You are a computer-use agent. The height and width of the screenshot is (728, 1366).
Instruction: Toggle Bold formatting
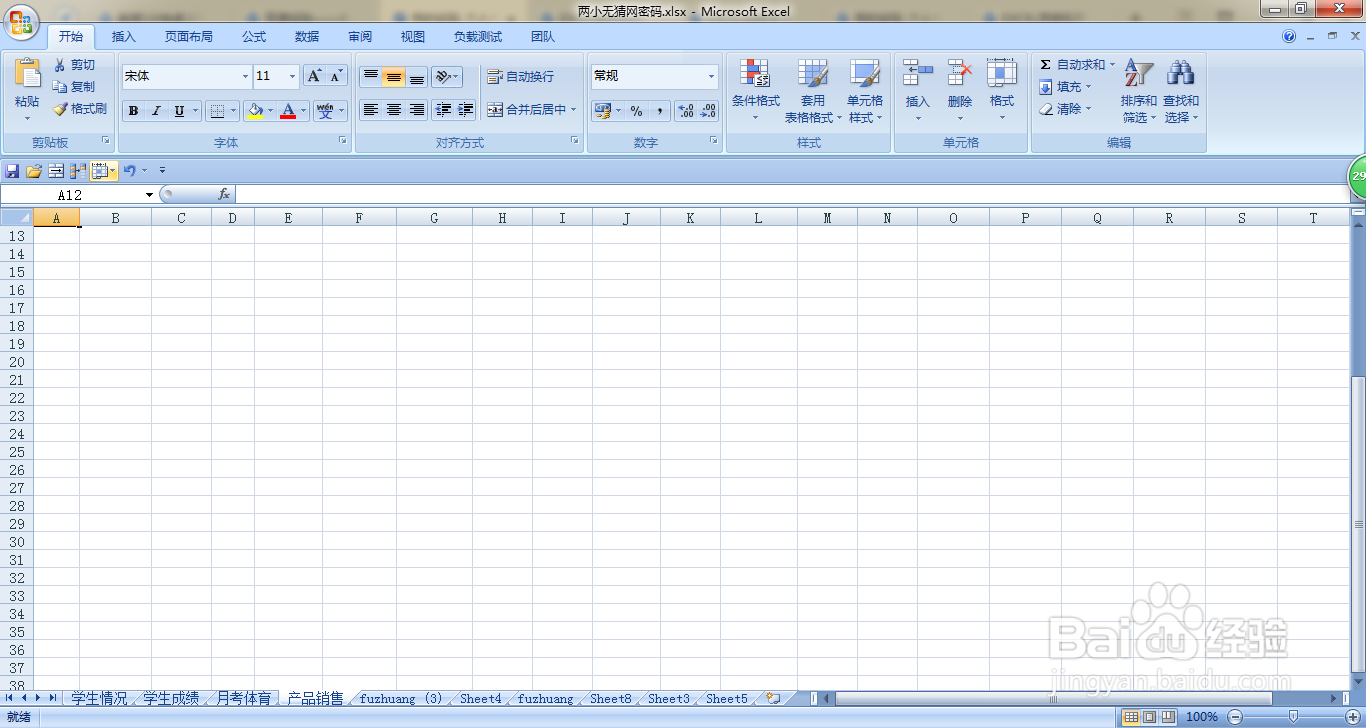coord(133,111)
